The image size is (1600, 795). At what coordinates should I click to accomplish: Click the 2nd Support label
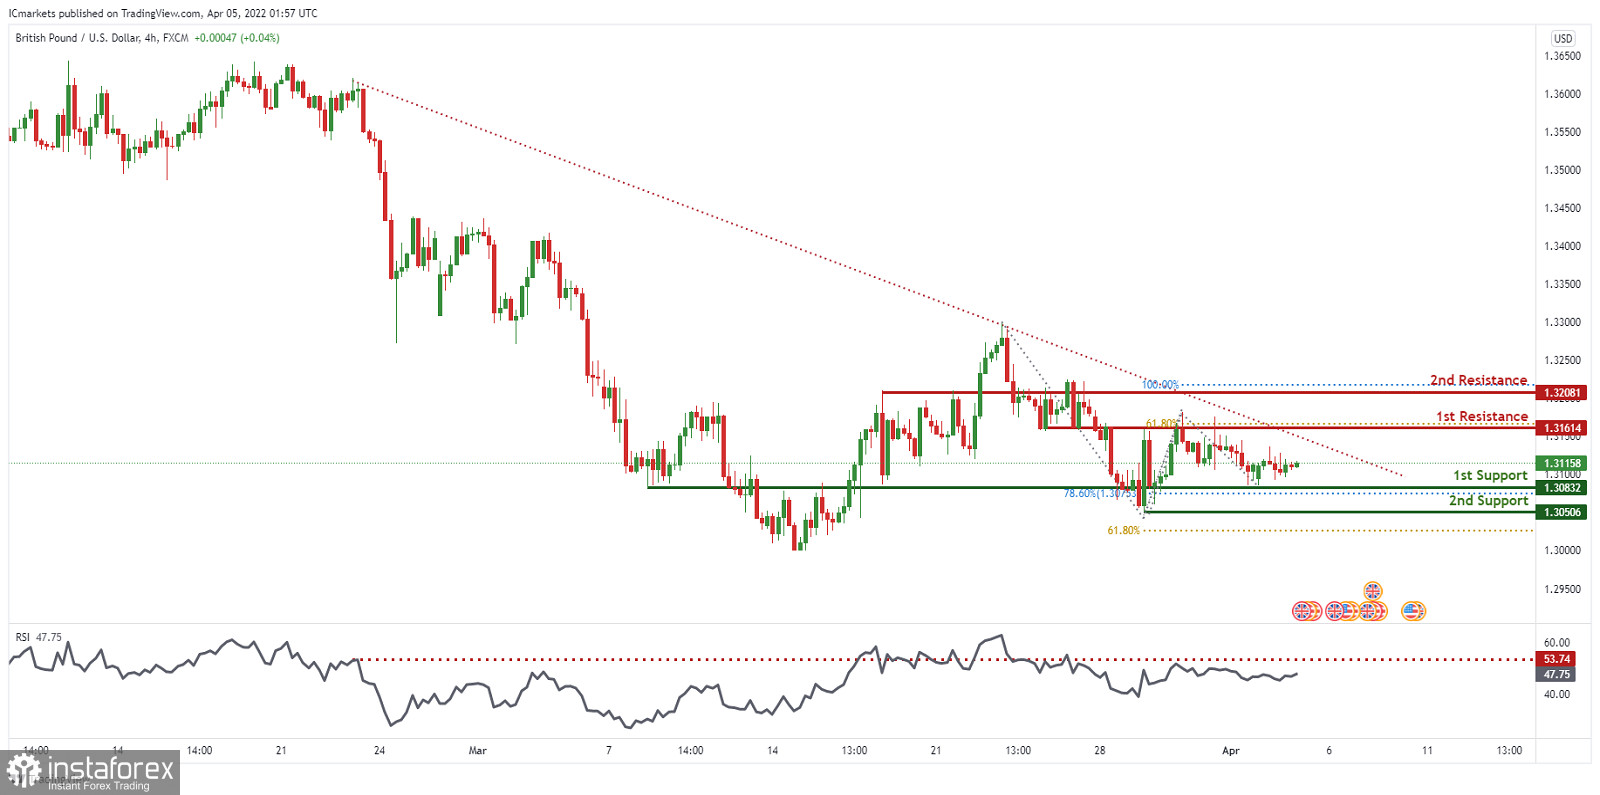pos(1488,500)
